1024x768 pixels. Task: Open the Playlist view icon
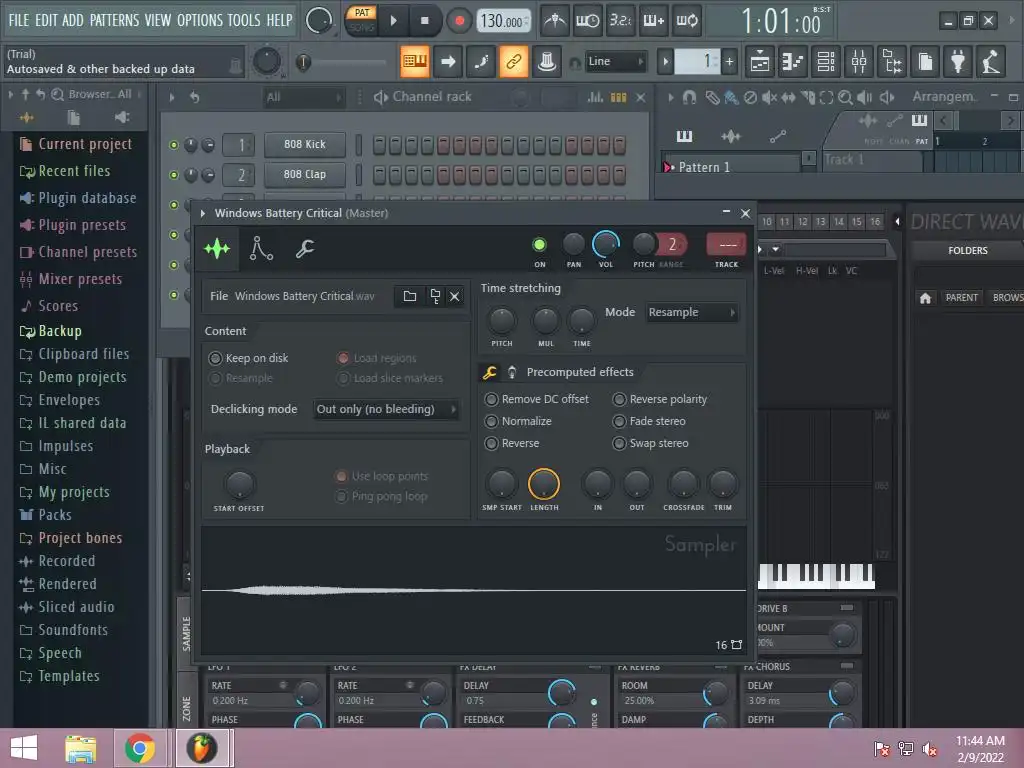[x=760, y=61]
